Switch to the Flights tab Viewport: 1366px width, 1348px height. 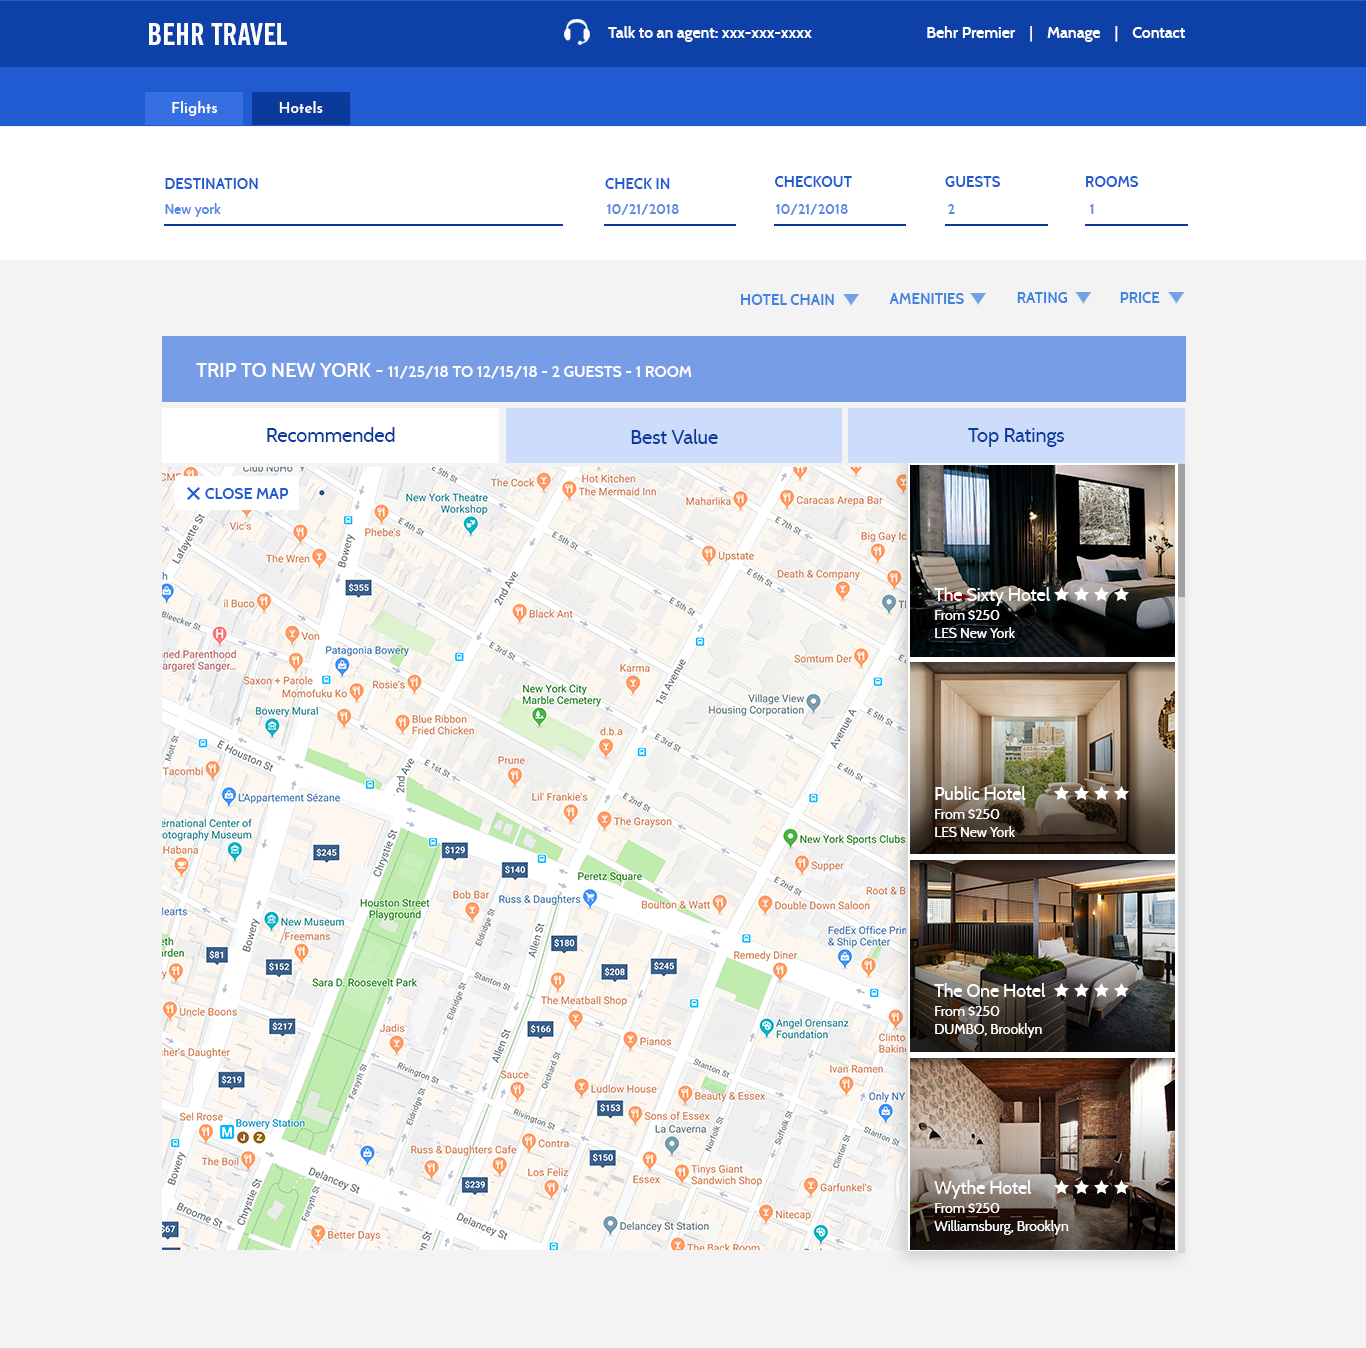click(194, 108)
